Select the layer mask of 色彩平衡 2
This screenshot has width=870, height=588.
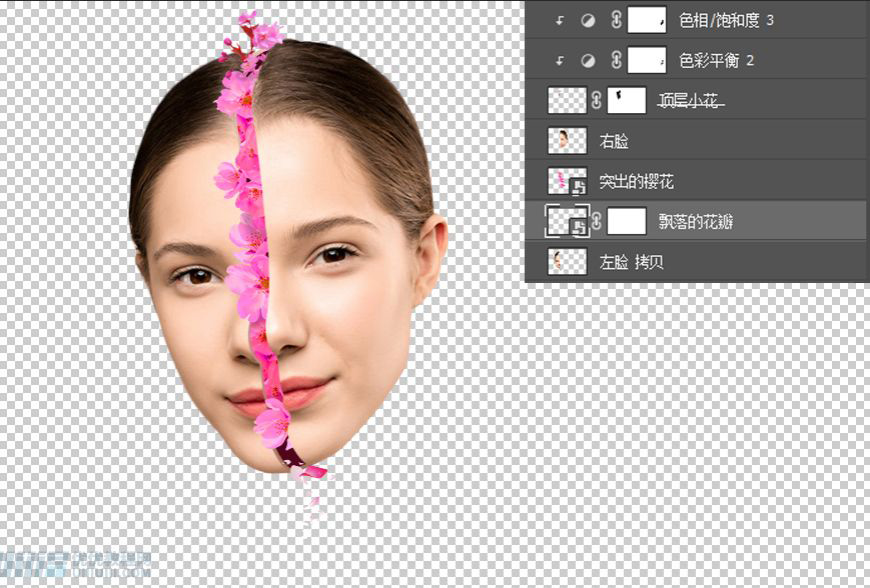point(646,60)
